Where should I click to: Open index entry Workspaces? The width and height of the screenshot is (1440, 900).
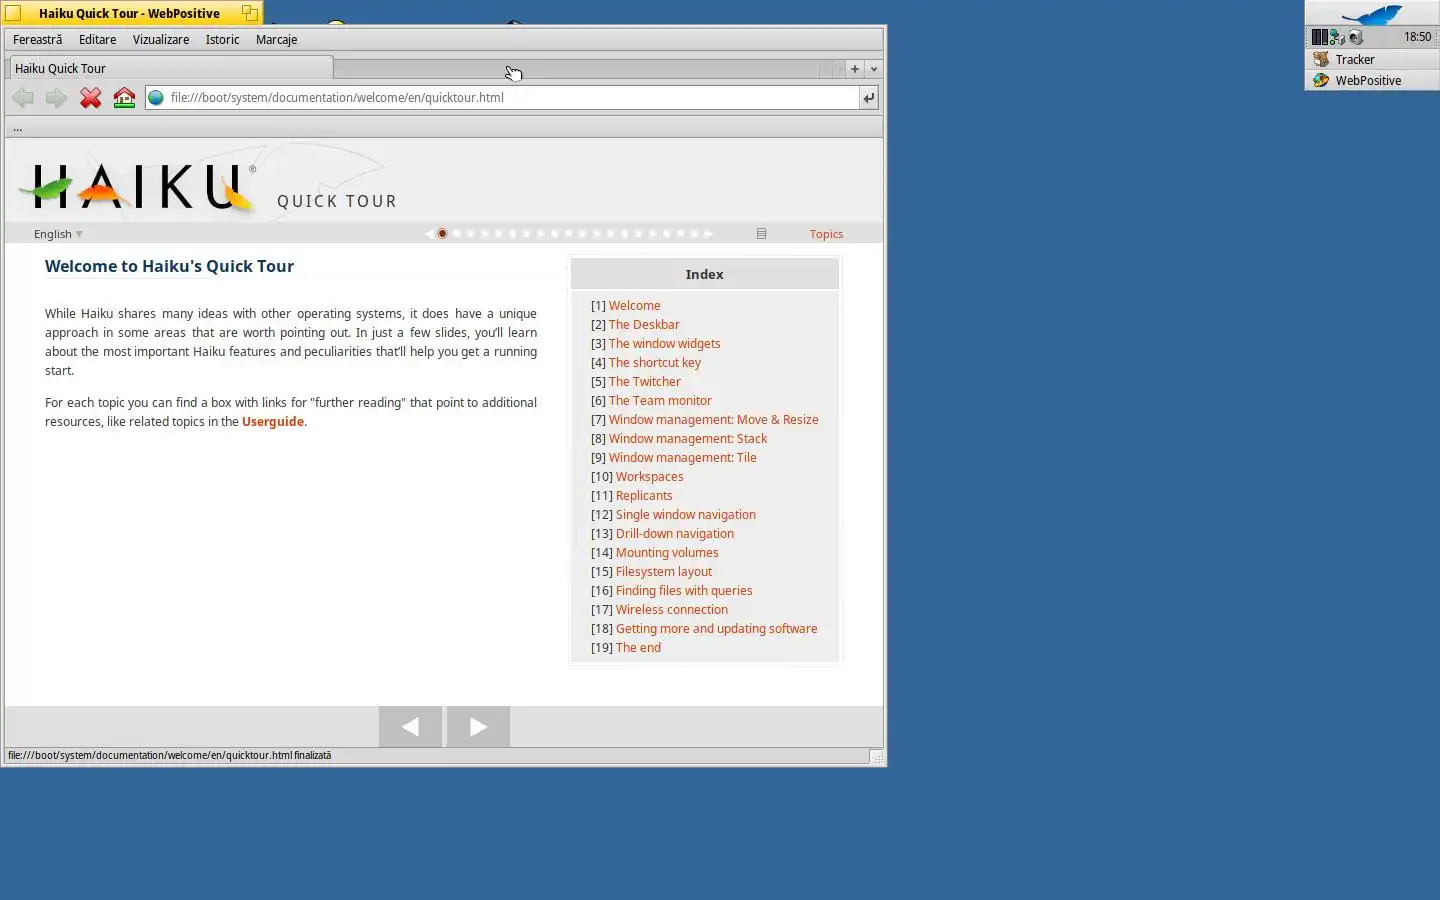tap(649, 477)
